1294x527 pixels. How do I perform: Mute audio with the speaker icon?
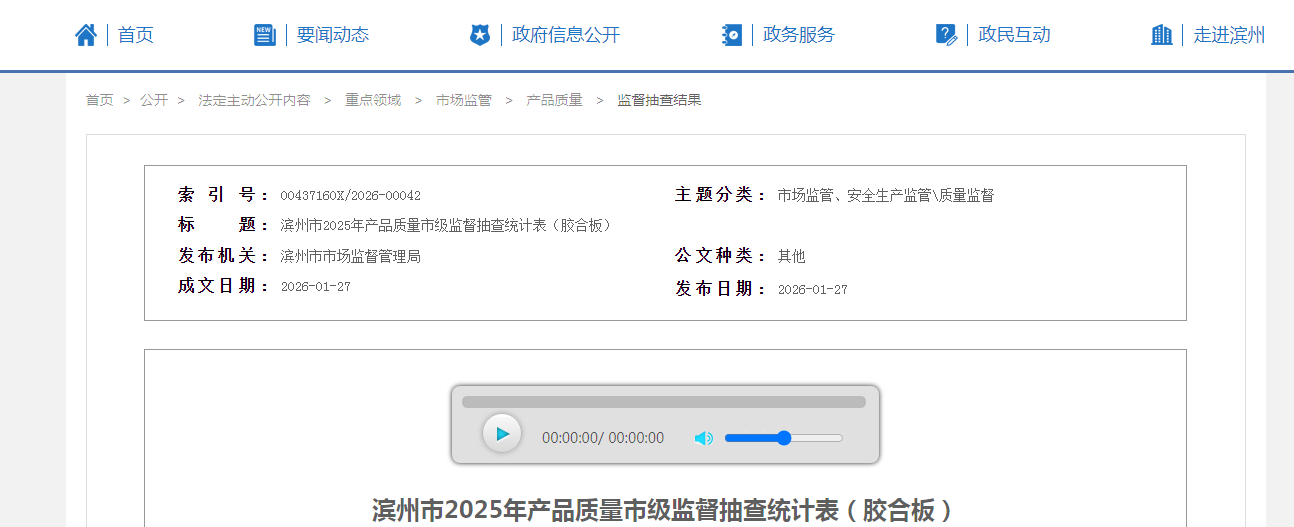click(x=704, y=438)
